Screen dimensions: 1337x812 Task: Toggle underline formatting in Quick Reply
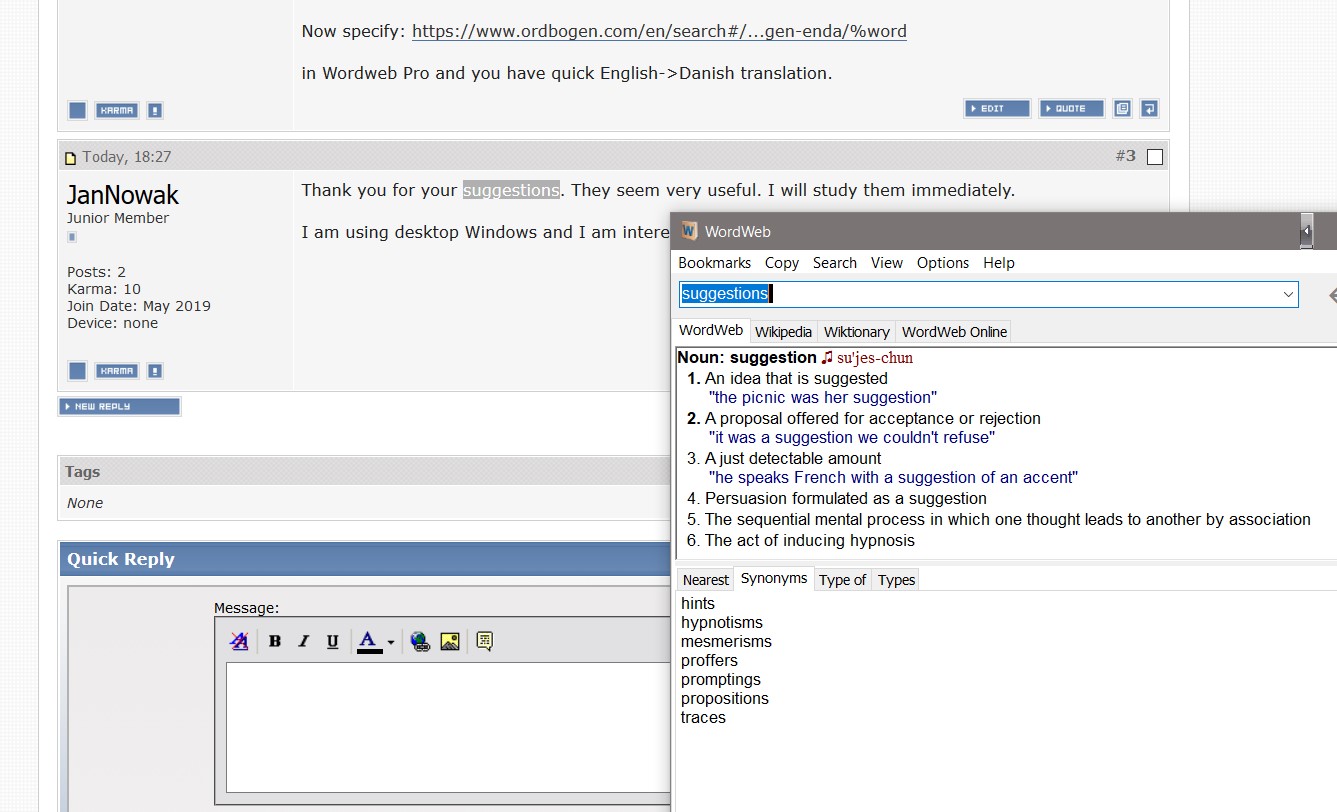[x=333, y=641]
